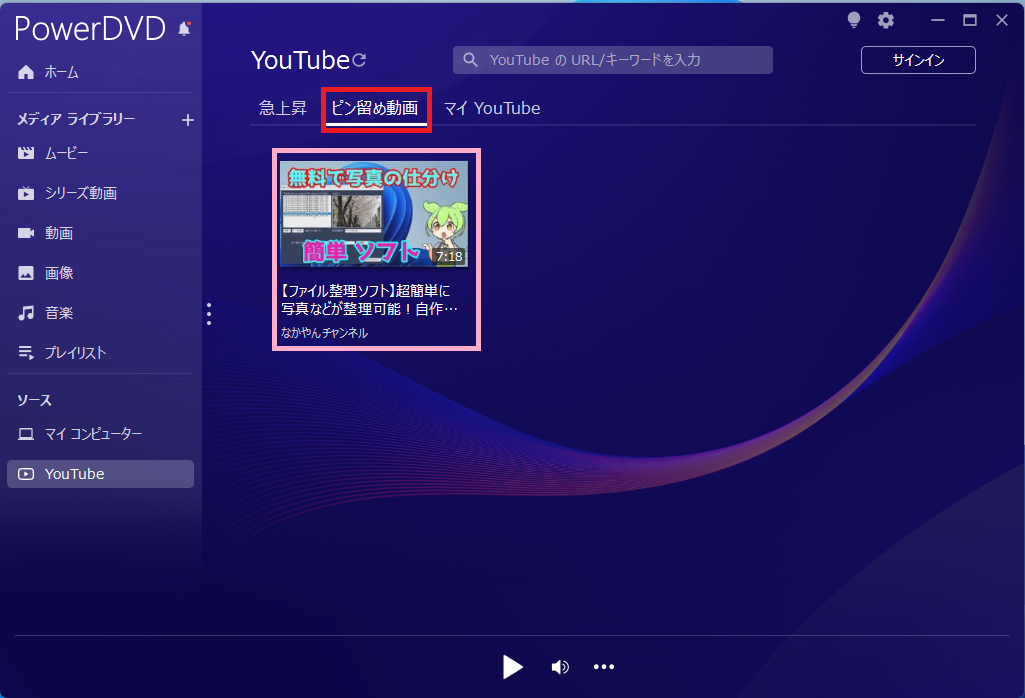1025x698 pixels.
Task: Mute audio with speaker icon
Action: [x=560, y=667]
